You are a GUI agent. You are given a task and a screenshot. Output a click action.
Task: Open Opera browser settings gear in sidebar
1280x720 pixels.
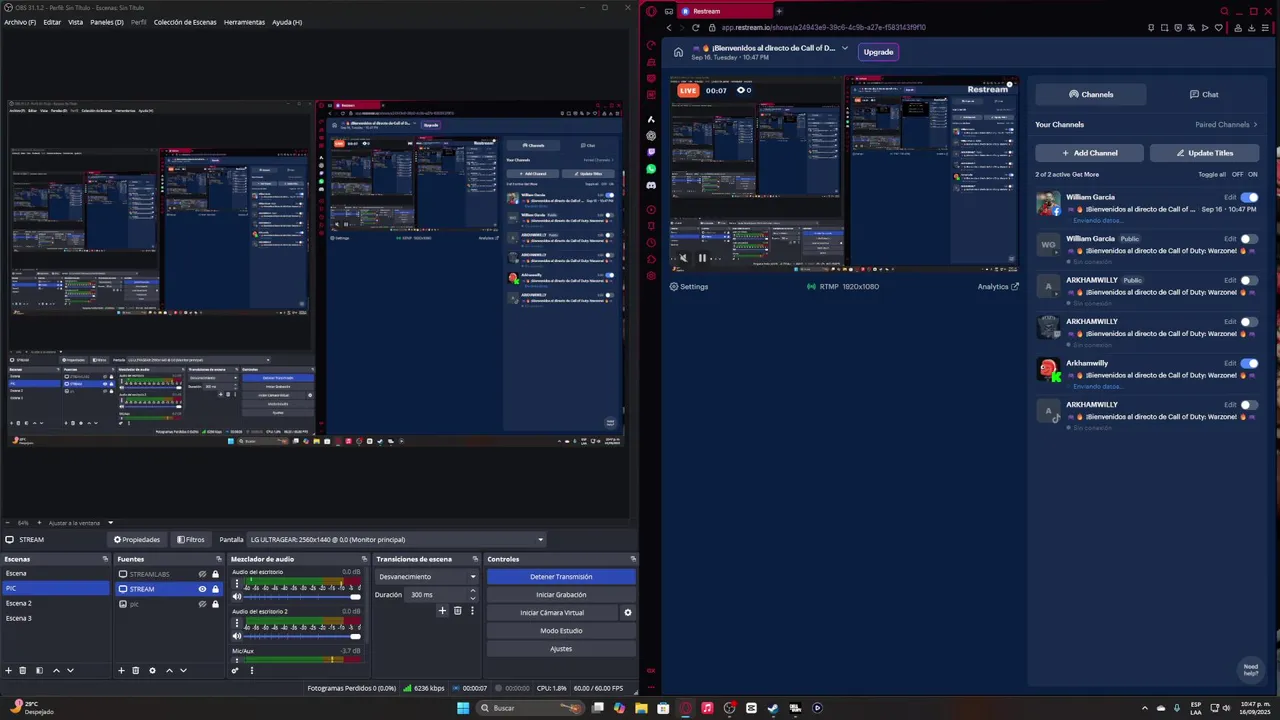point(651,276)
